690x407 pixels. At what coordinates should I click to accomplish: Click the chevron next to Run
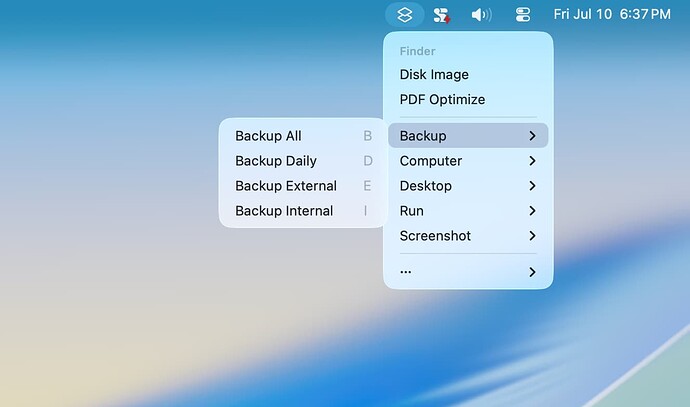(x=532, y=211)
